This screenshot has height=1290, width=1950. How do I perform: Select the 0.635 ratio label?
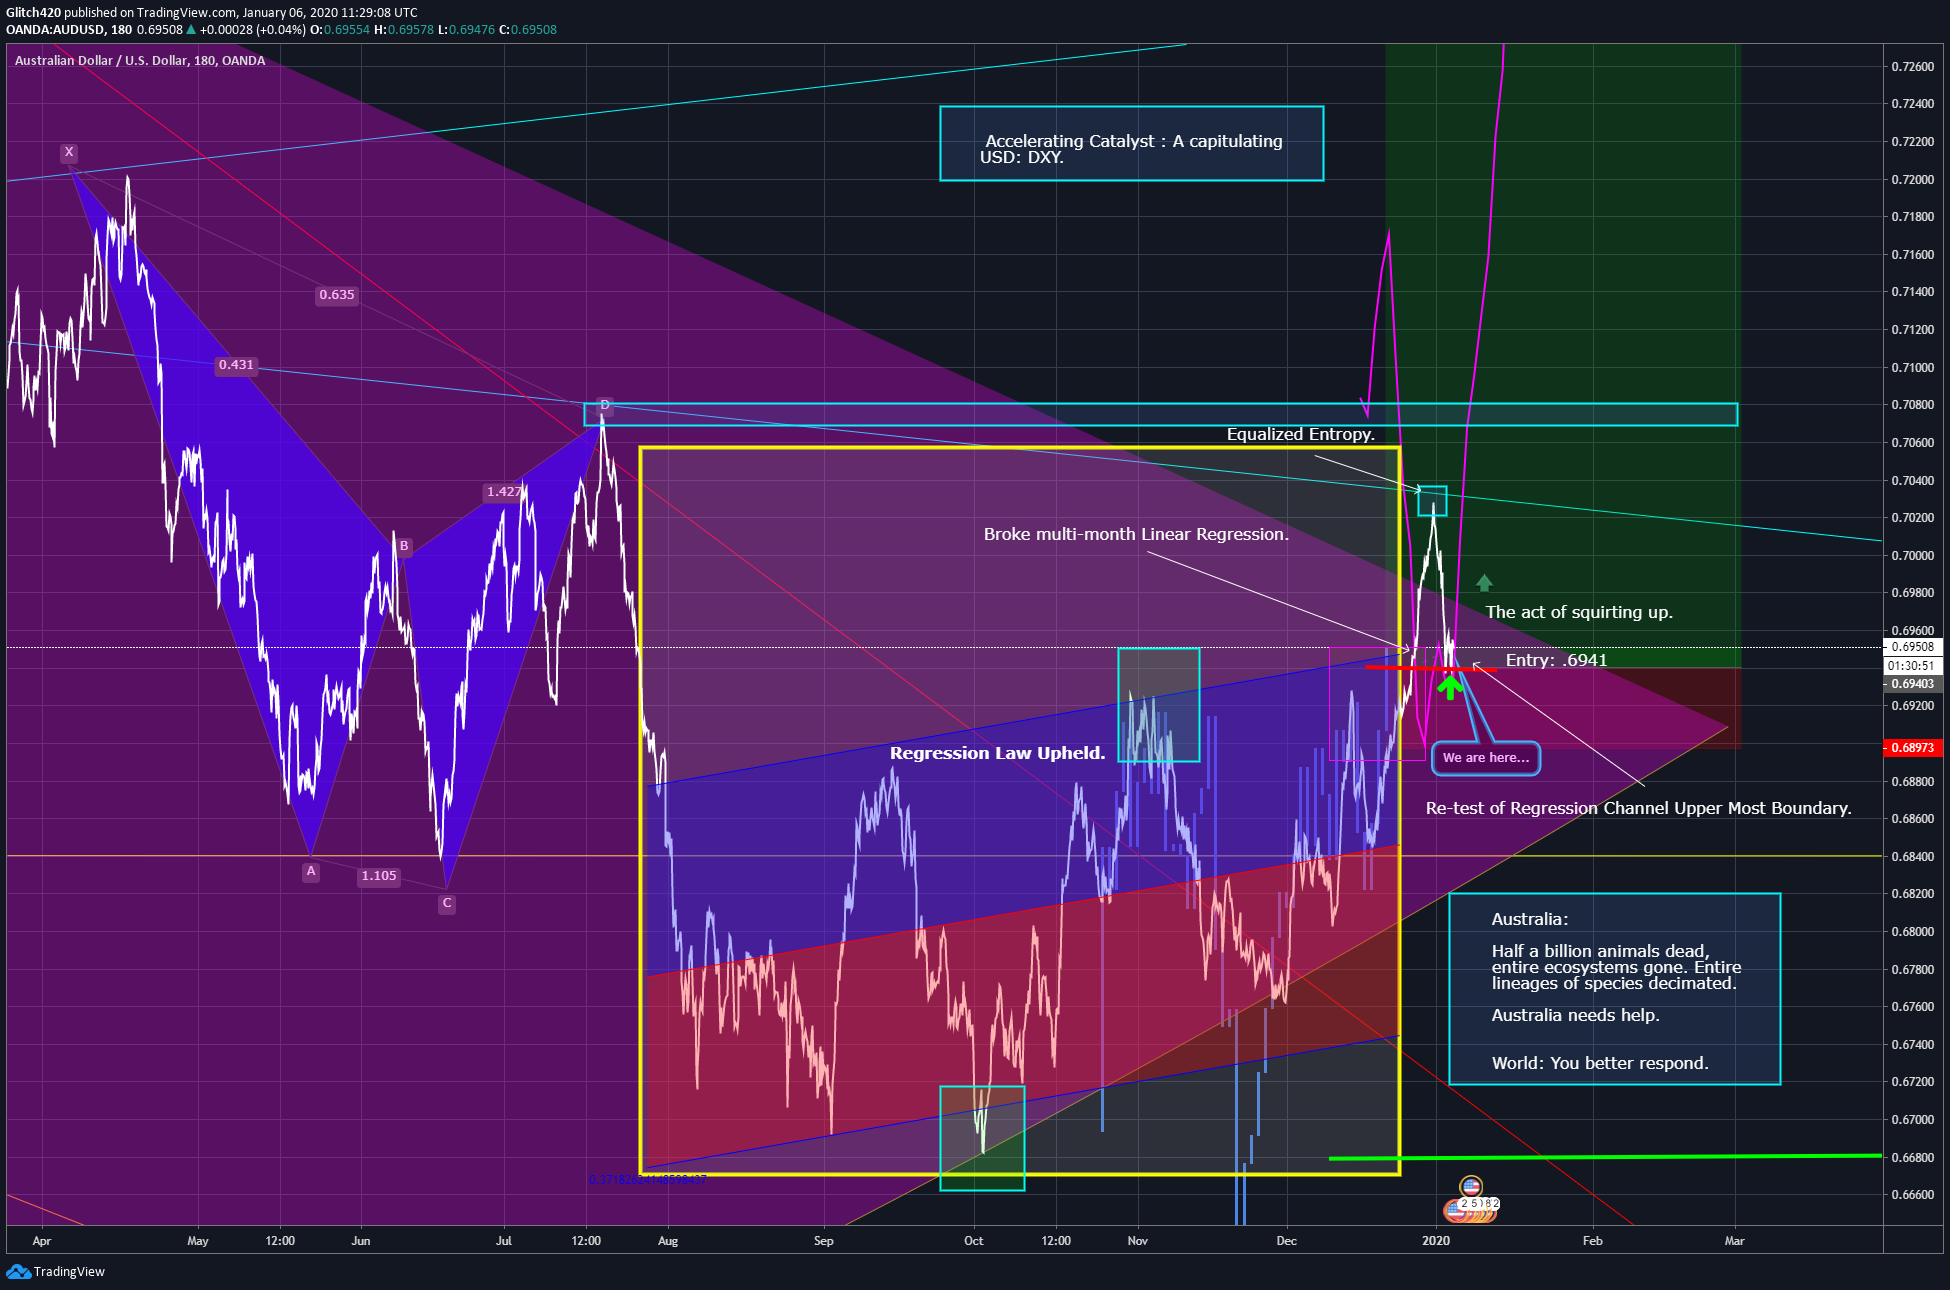point(337,295)
